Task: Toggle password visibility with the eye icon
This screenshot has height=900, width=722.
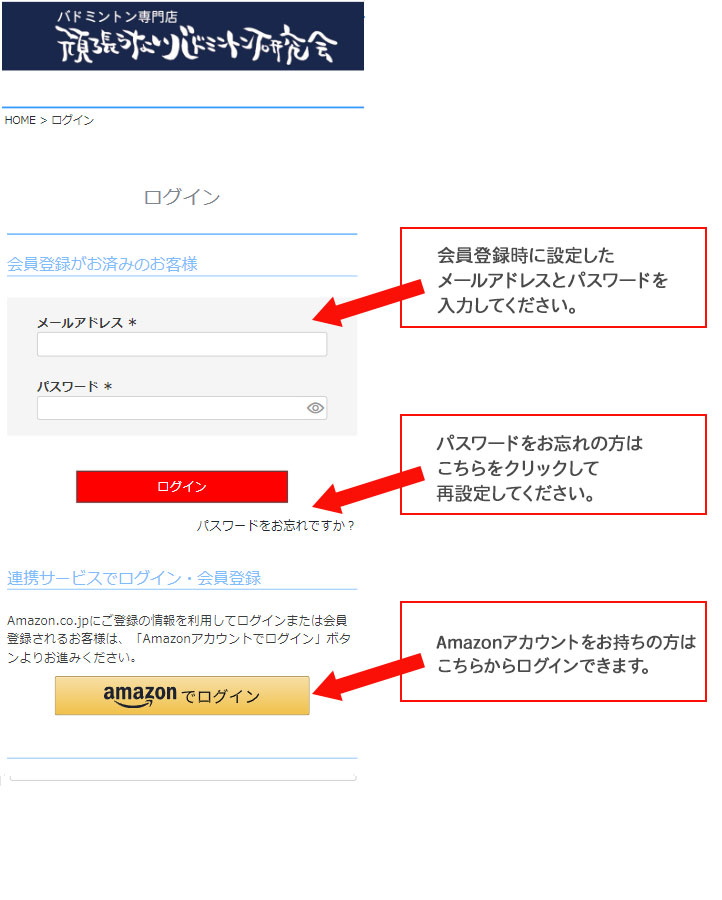Action: [315, 408]
